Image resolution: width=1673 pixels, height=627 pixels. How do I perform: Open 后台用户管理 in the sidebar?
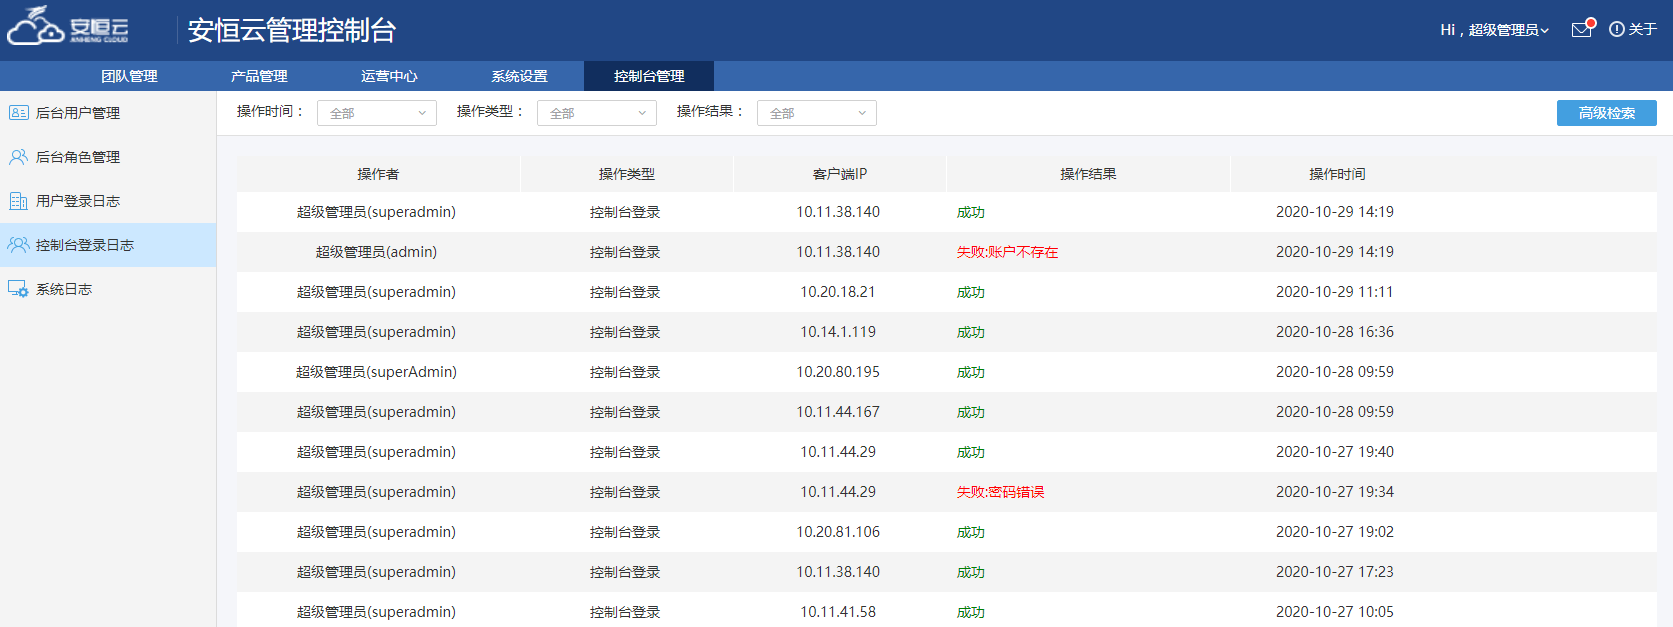coord(108,113)
